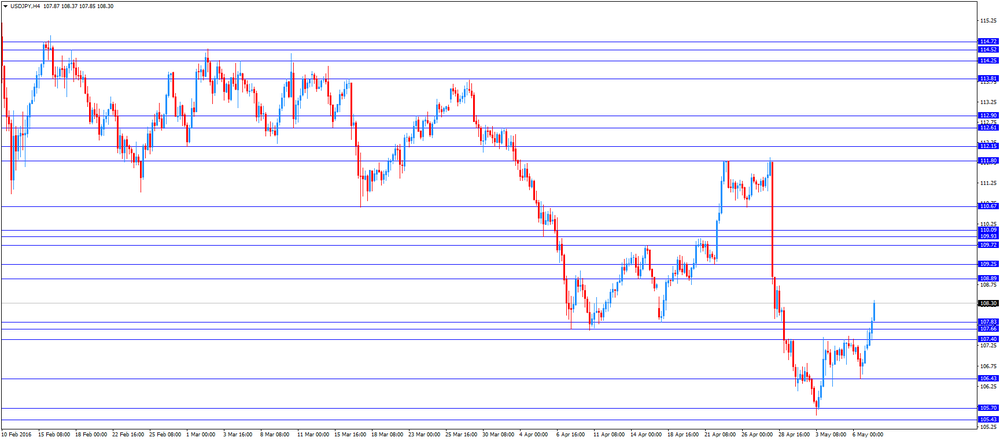Click the 106.43 price level label
This screenshot has width=1000, height=441.
(x=988, y=378)
